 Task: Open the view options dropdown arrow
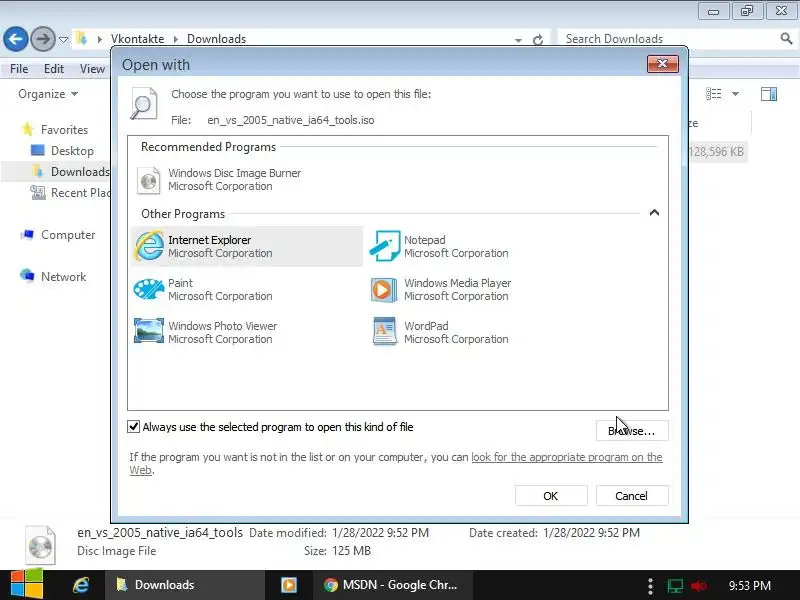735,94
